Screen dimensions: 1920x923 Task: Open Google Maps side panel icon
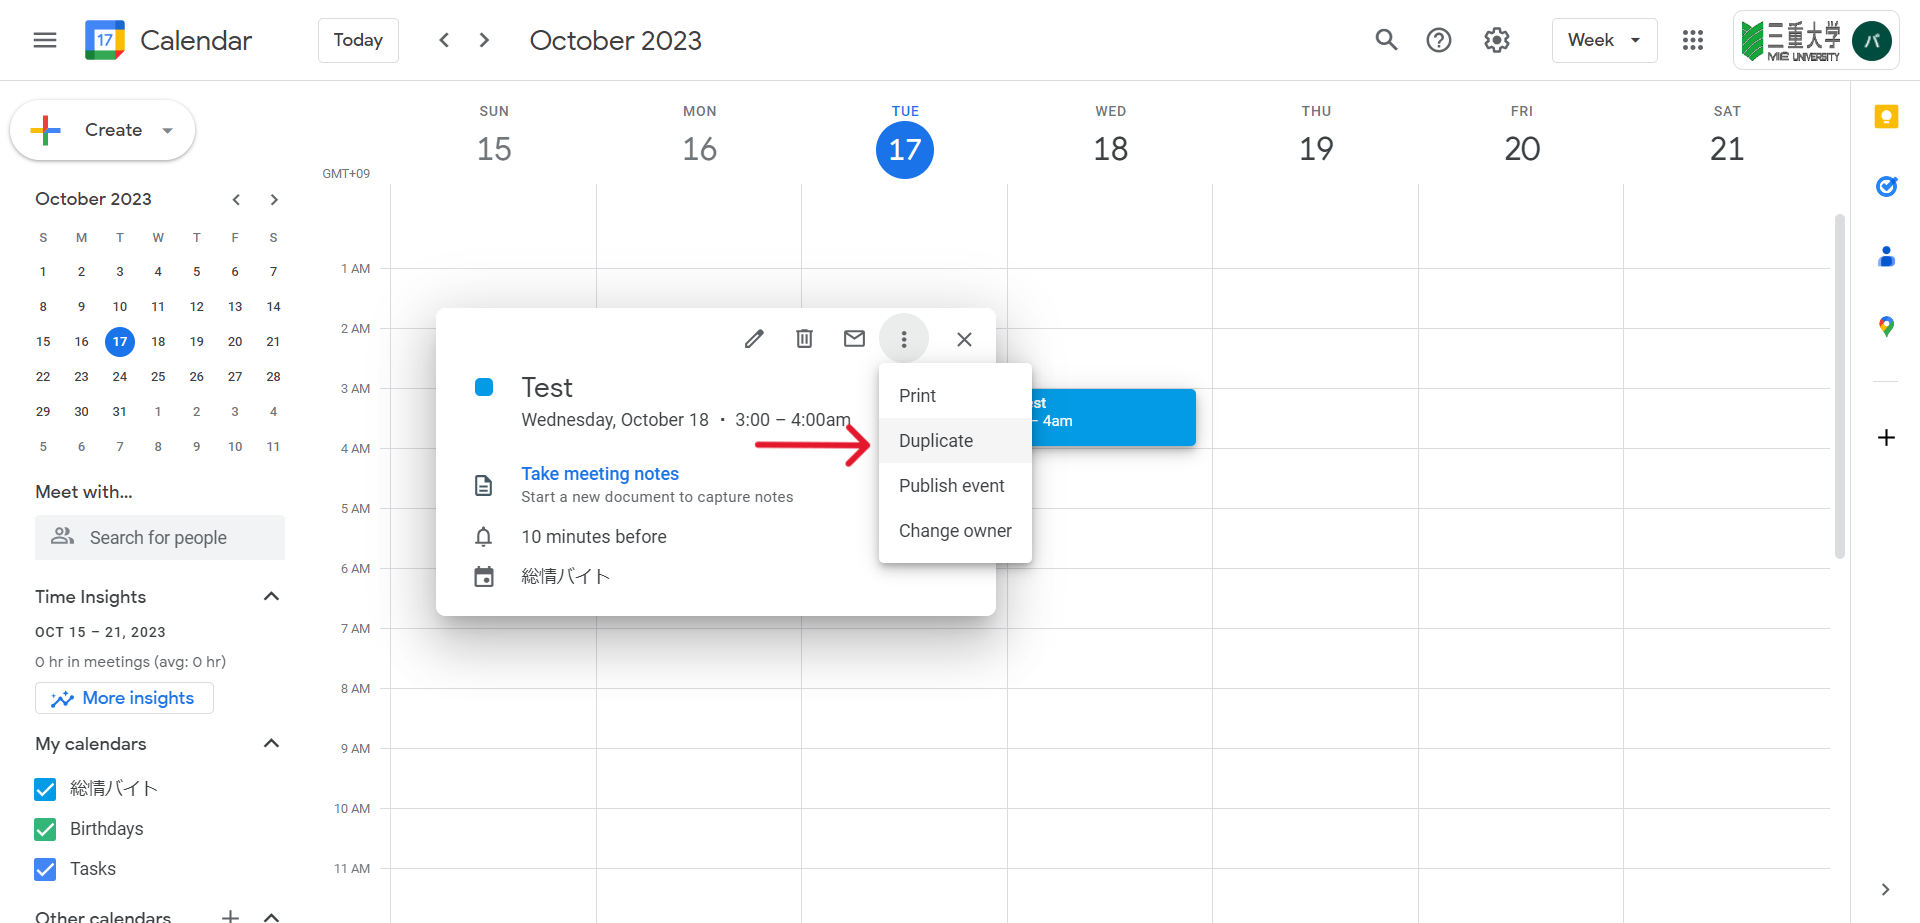click(x=1886, y=326)
